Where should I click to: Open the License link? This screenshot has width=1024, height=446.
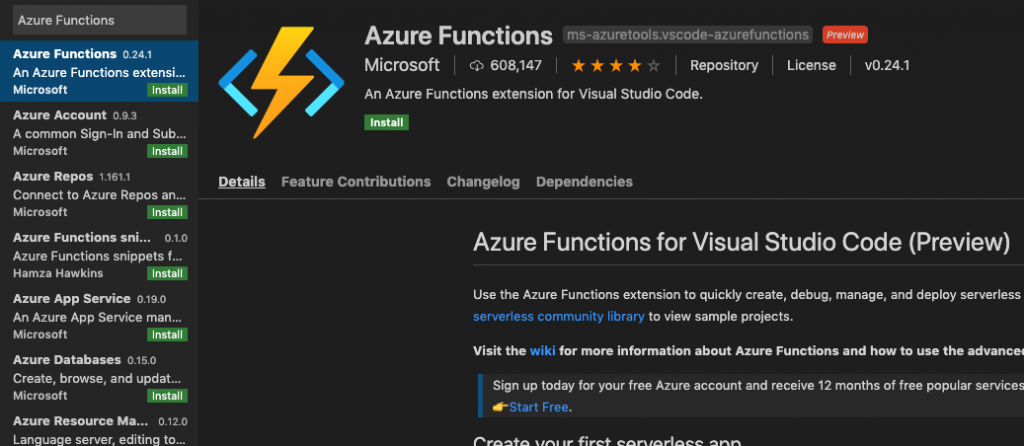(x=811, y=66)
